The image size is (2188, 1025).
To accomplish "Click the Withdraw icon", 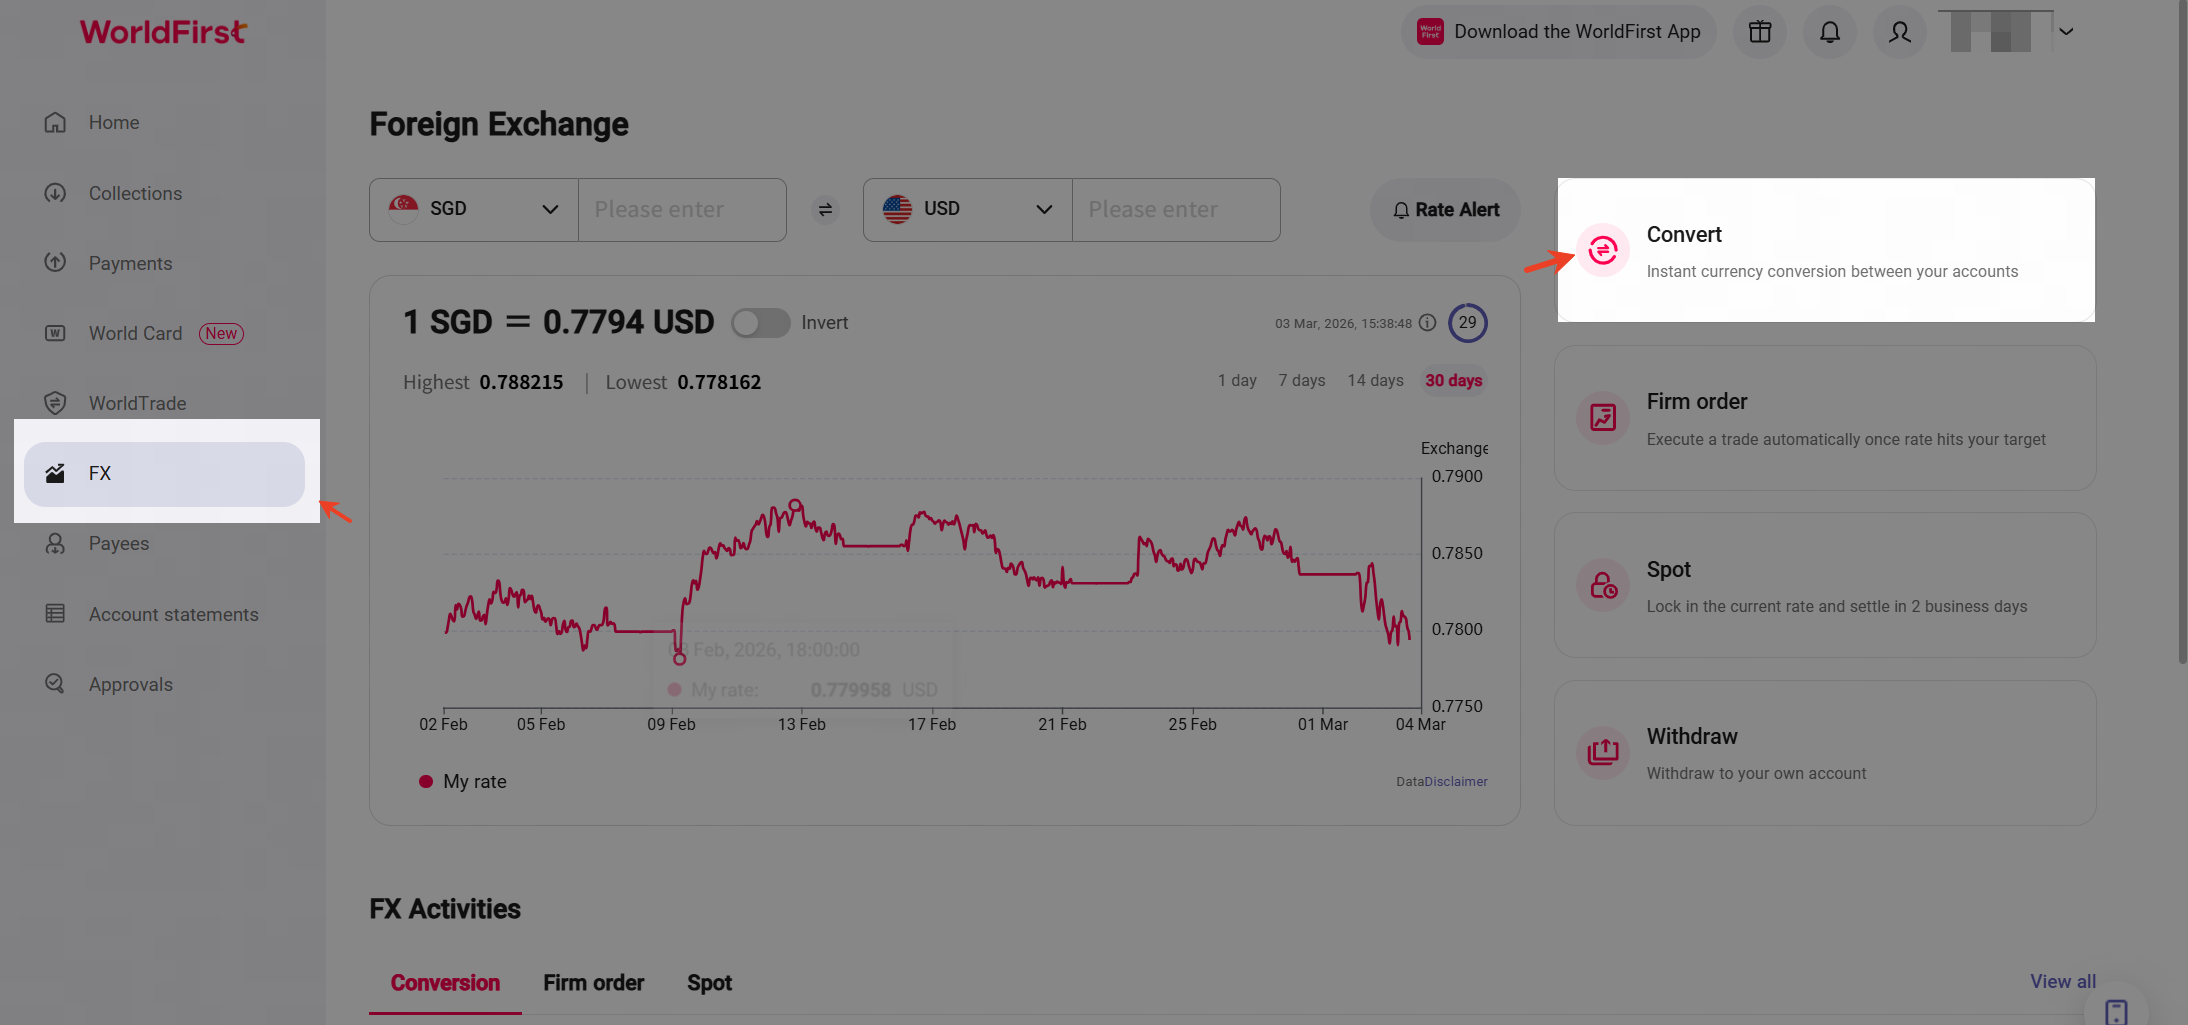I will pos(1603,752).
